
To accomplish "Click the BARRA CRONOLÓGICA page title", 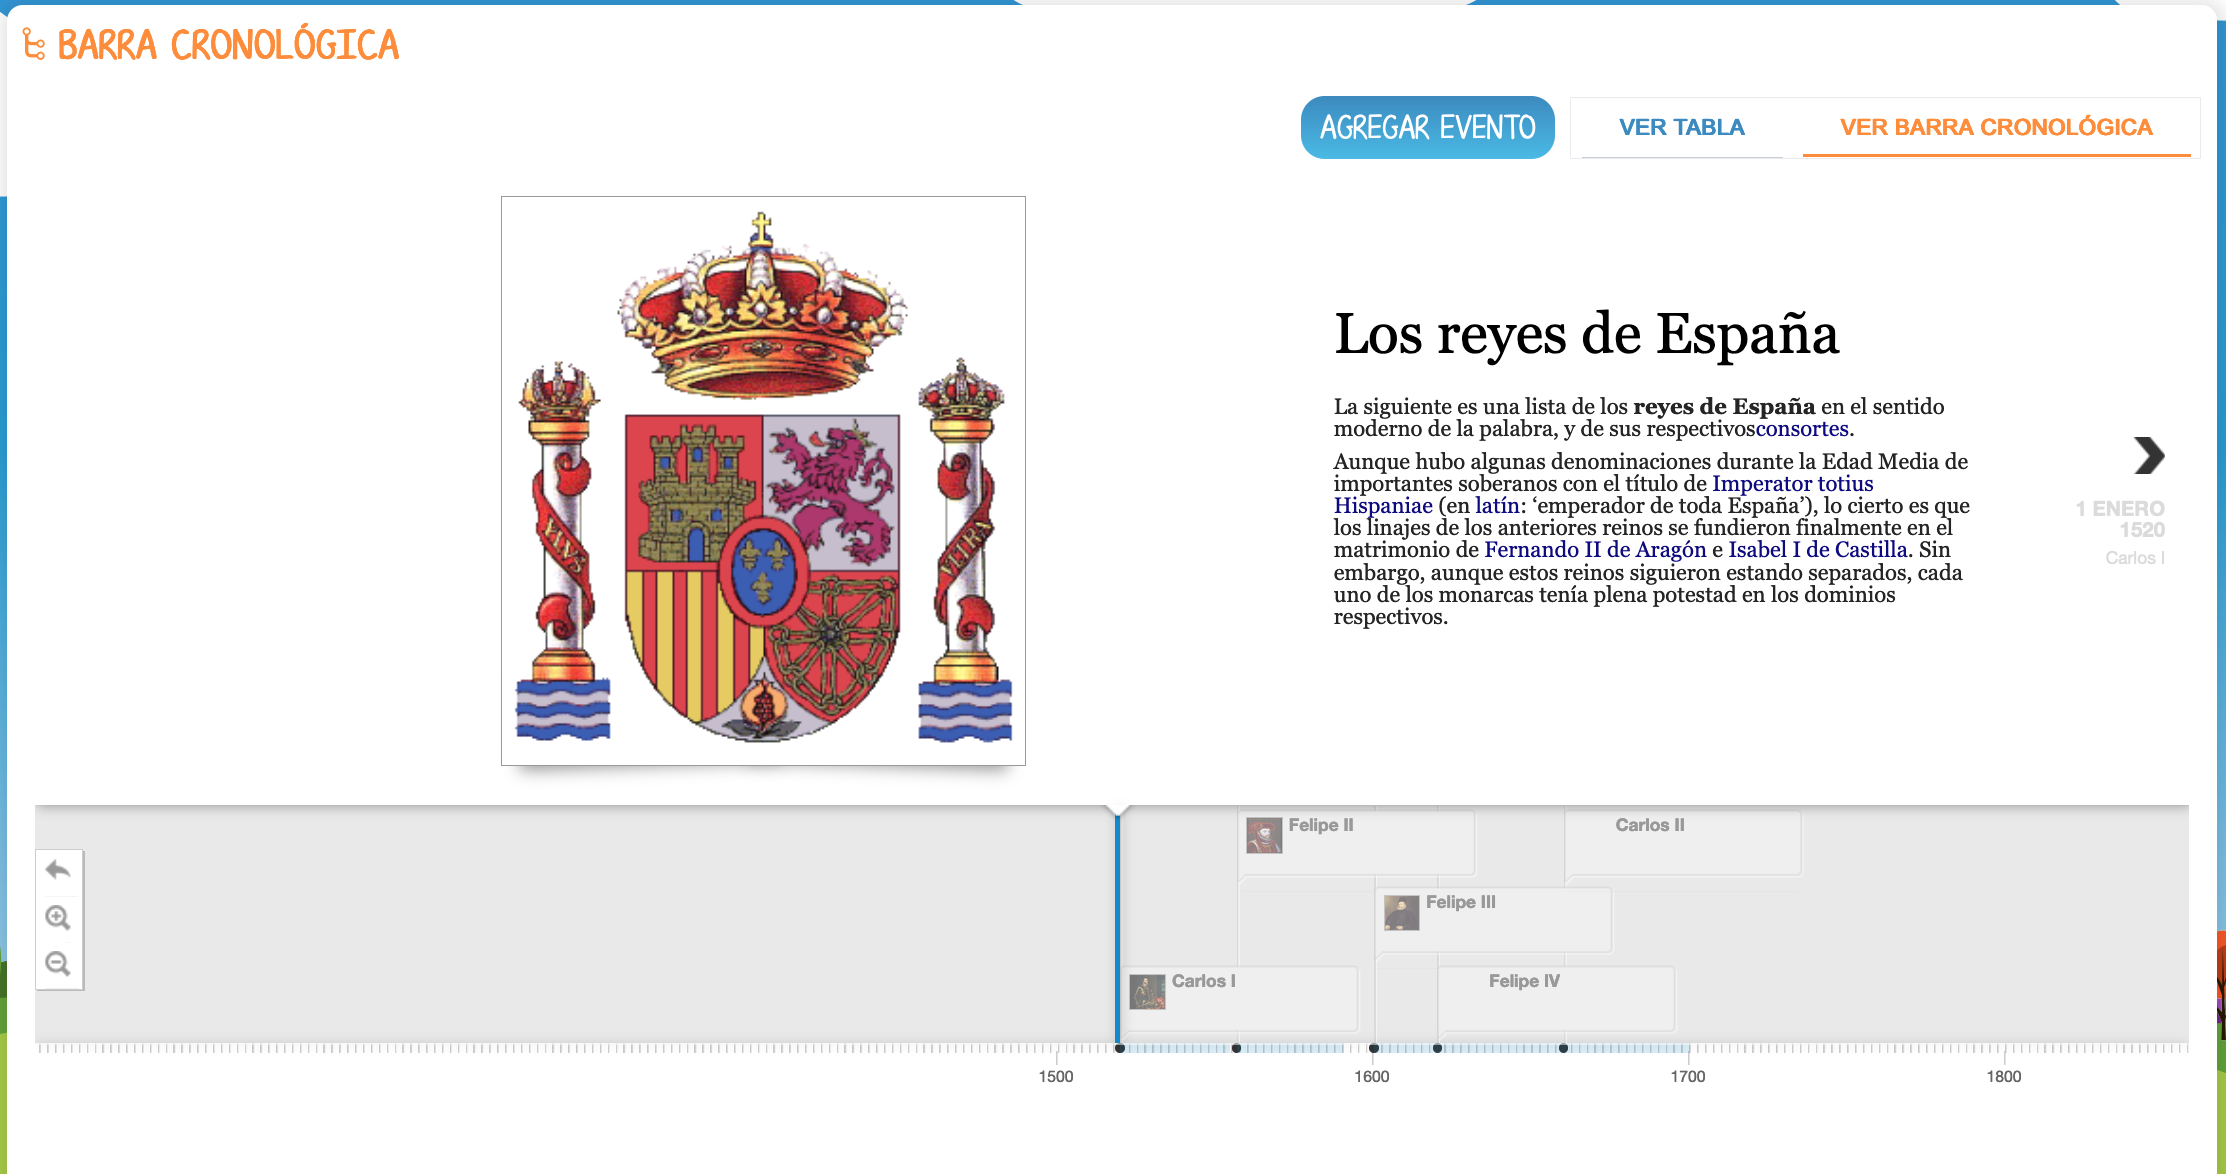I will 228,45.
